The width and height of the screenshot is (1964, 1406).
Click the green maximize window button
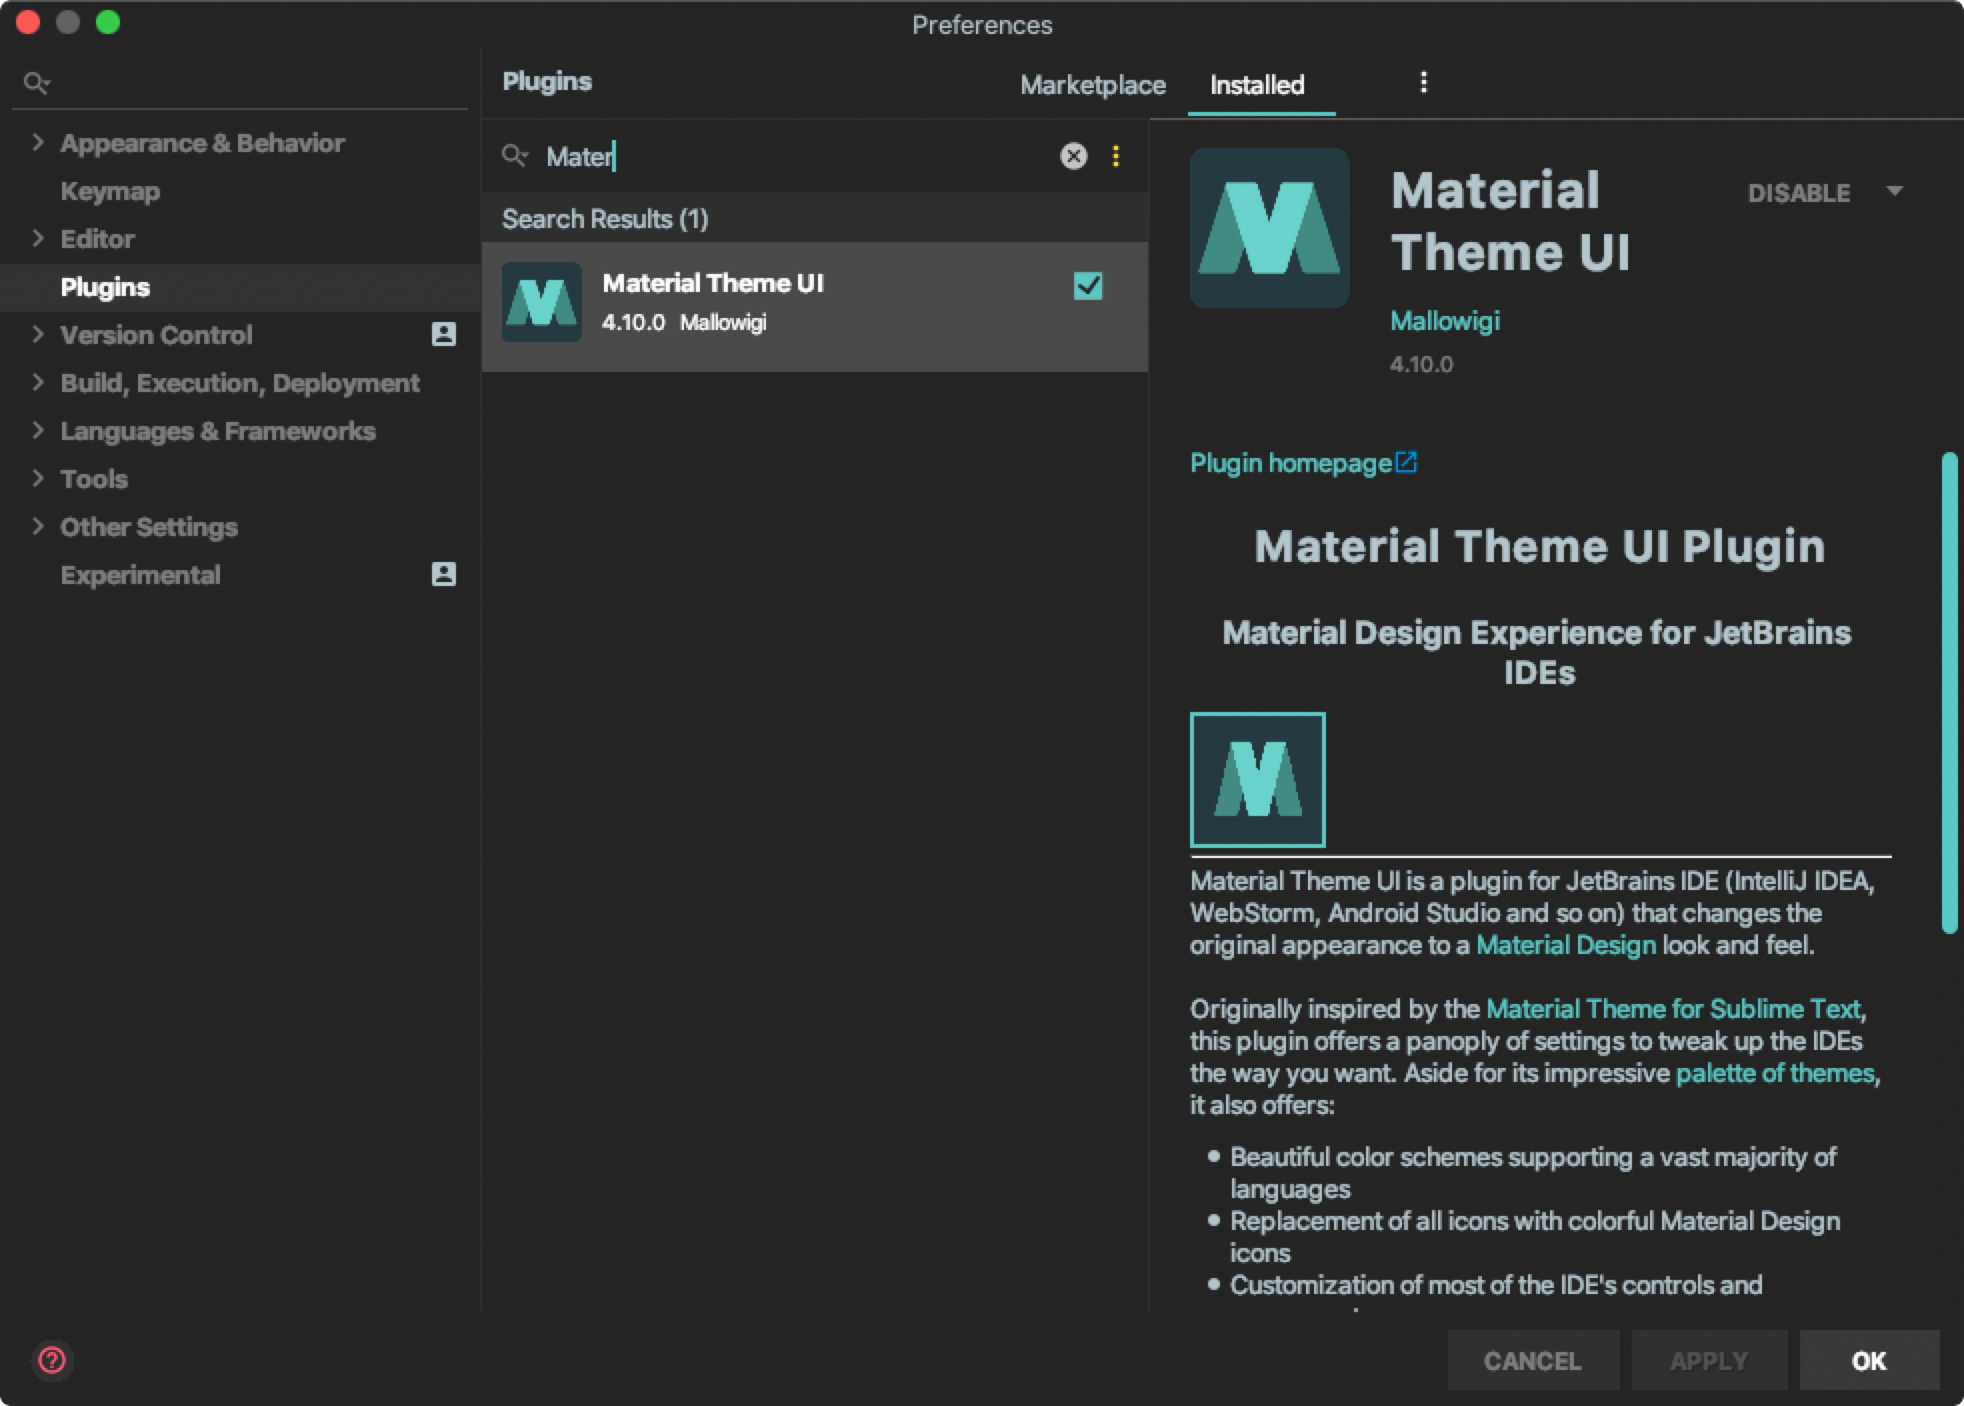click(108, 23)
